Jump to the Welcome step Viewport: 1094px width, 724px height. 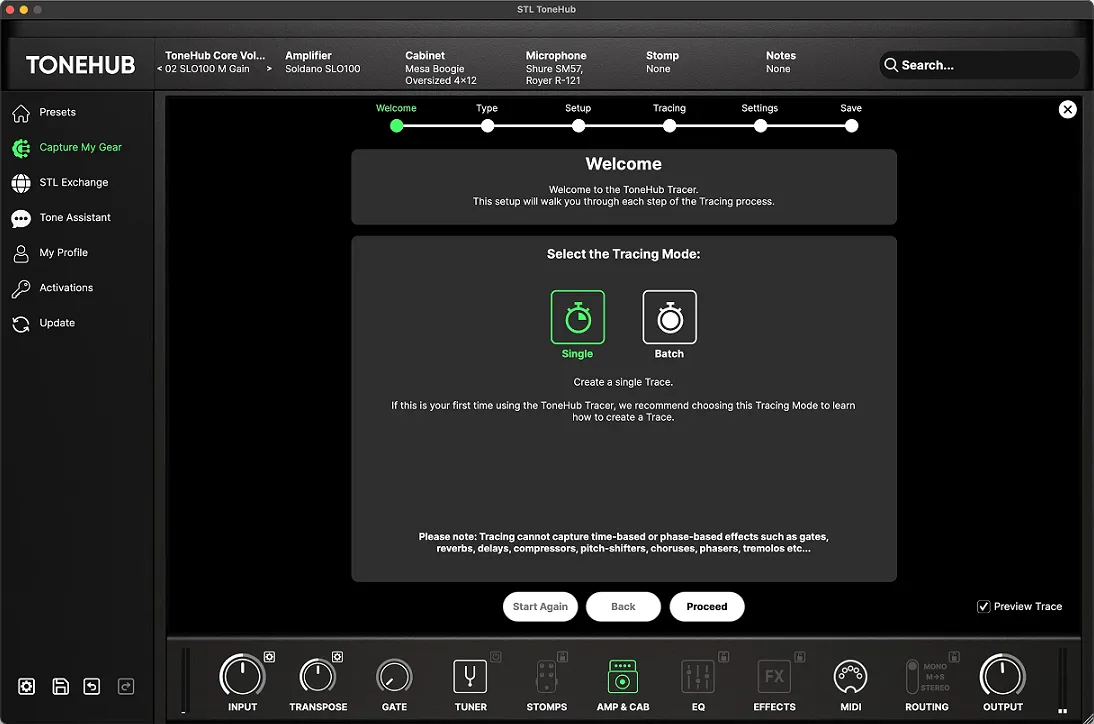coord(396,126)
